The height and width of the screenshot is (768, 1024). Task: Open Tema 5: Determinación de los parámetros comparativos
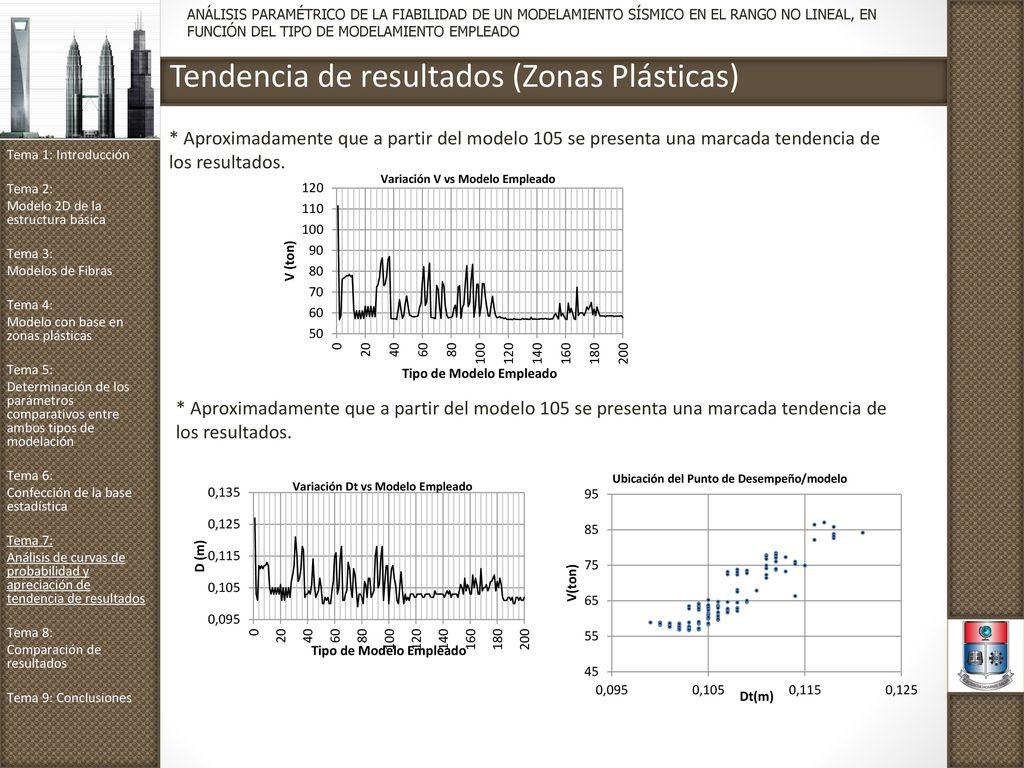click(68, 406)
